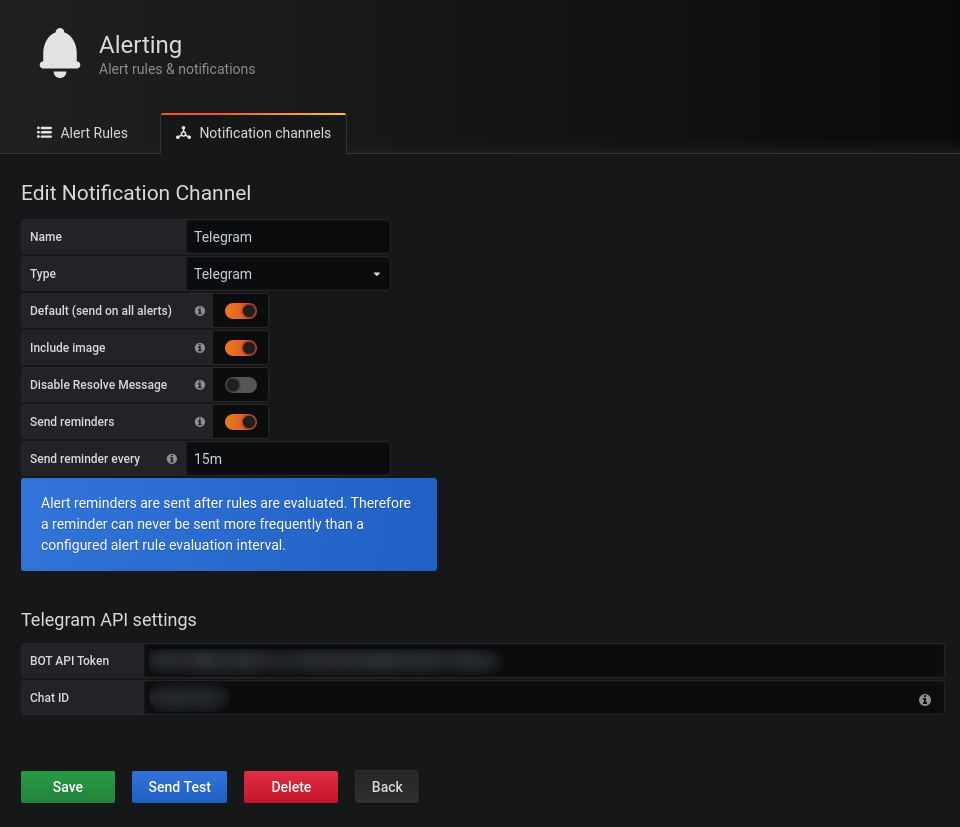Click the Edit Notification Channel heading

[x=136, y=193]
